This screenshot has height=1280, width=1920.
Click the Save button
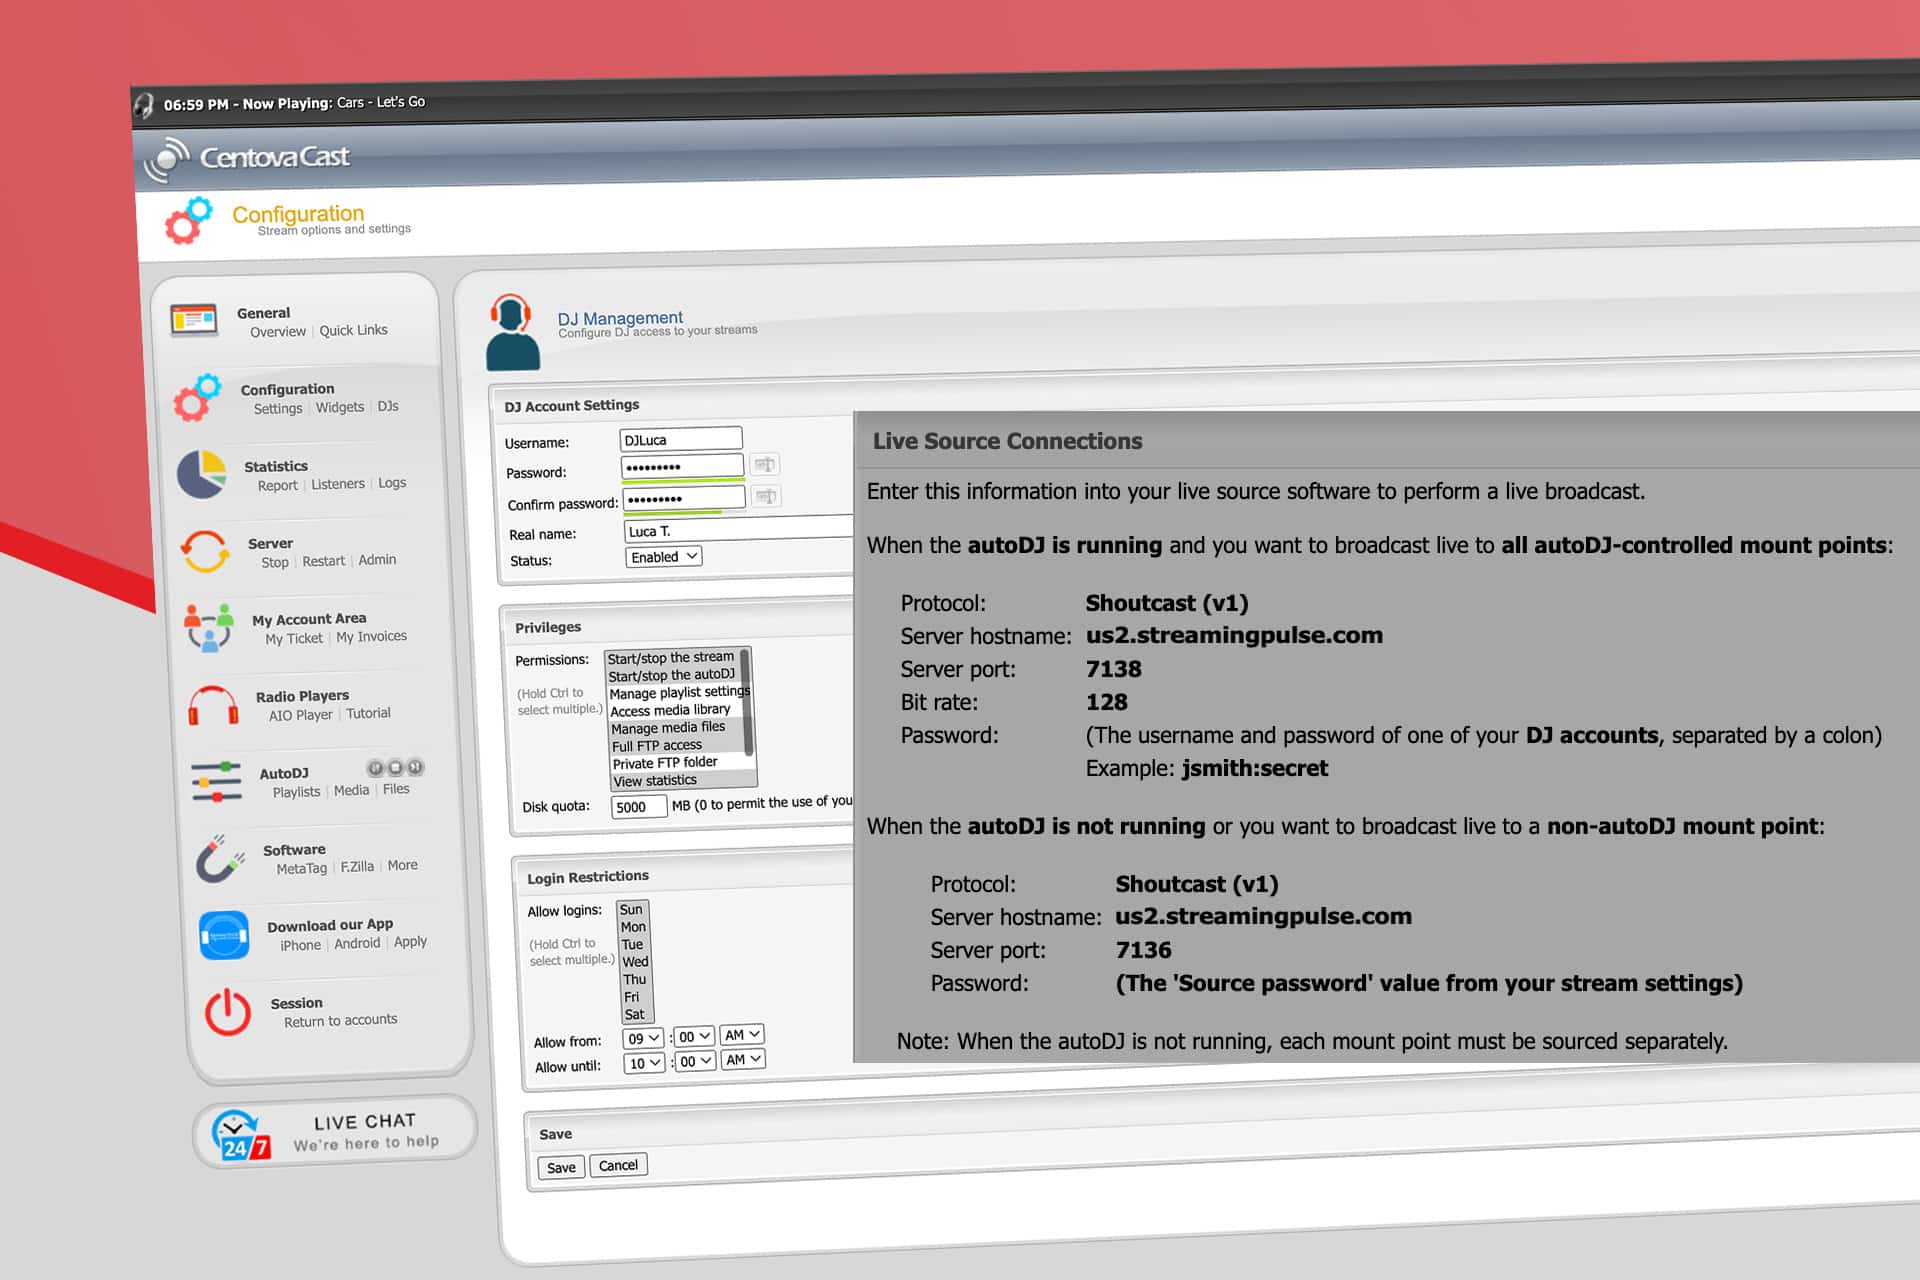[x=561, y=1167]
